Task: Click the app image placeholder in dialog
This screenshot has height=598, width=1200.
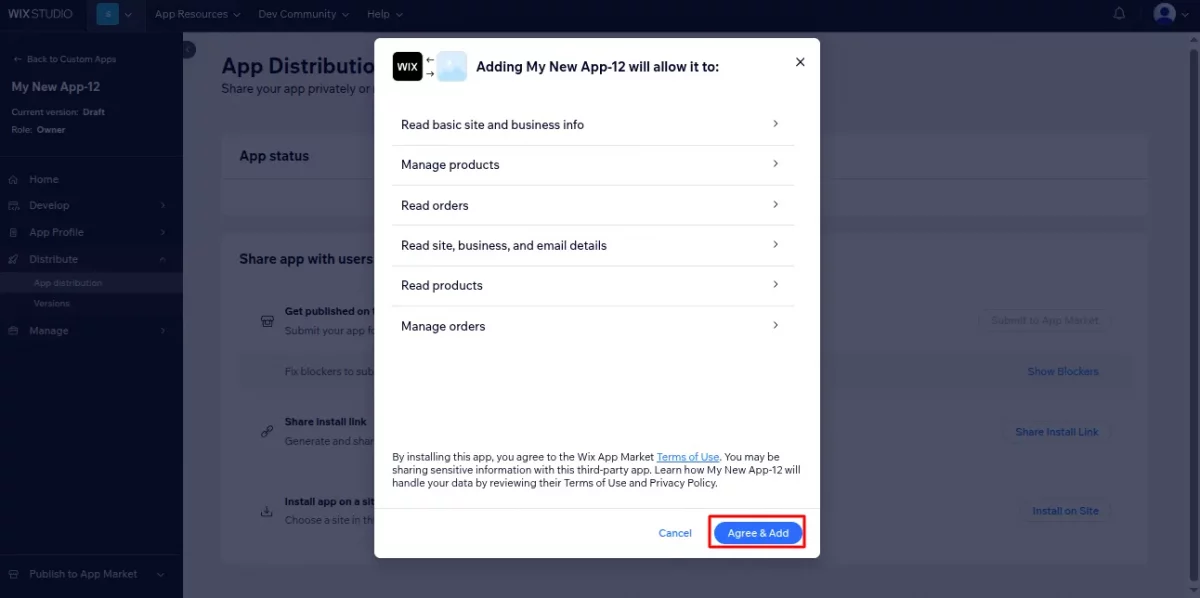Action: [x=452, y=66]
